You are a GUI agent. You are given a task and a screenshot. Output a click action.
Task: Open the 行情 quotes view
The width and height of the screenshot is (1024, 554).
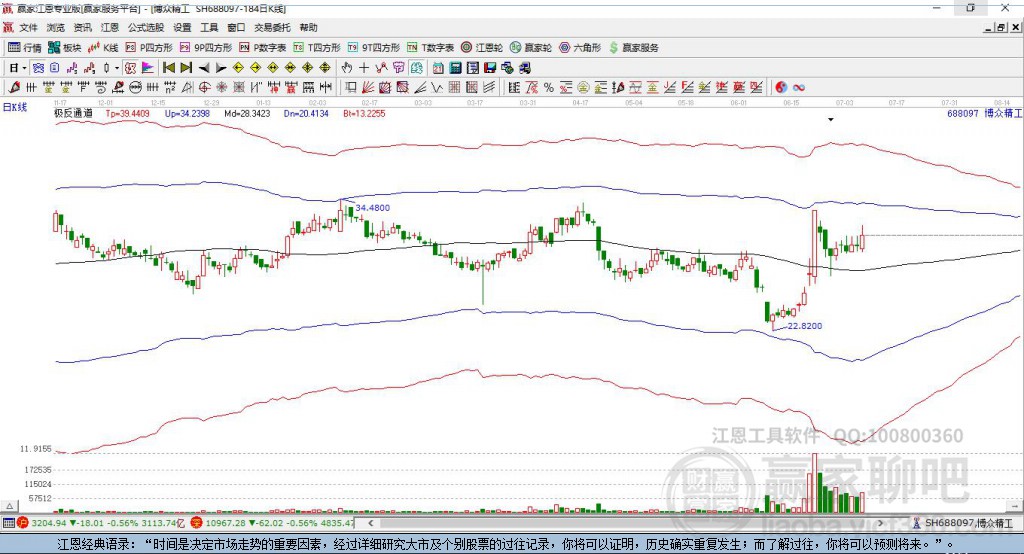point(25,48)
